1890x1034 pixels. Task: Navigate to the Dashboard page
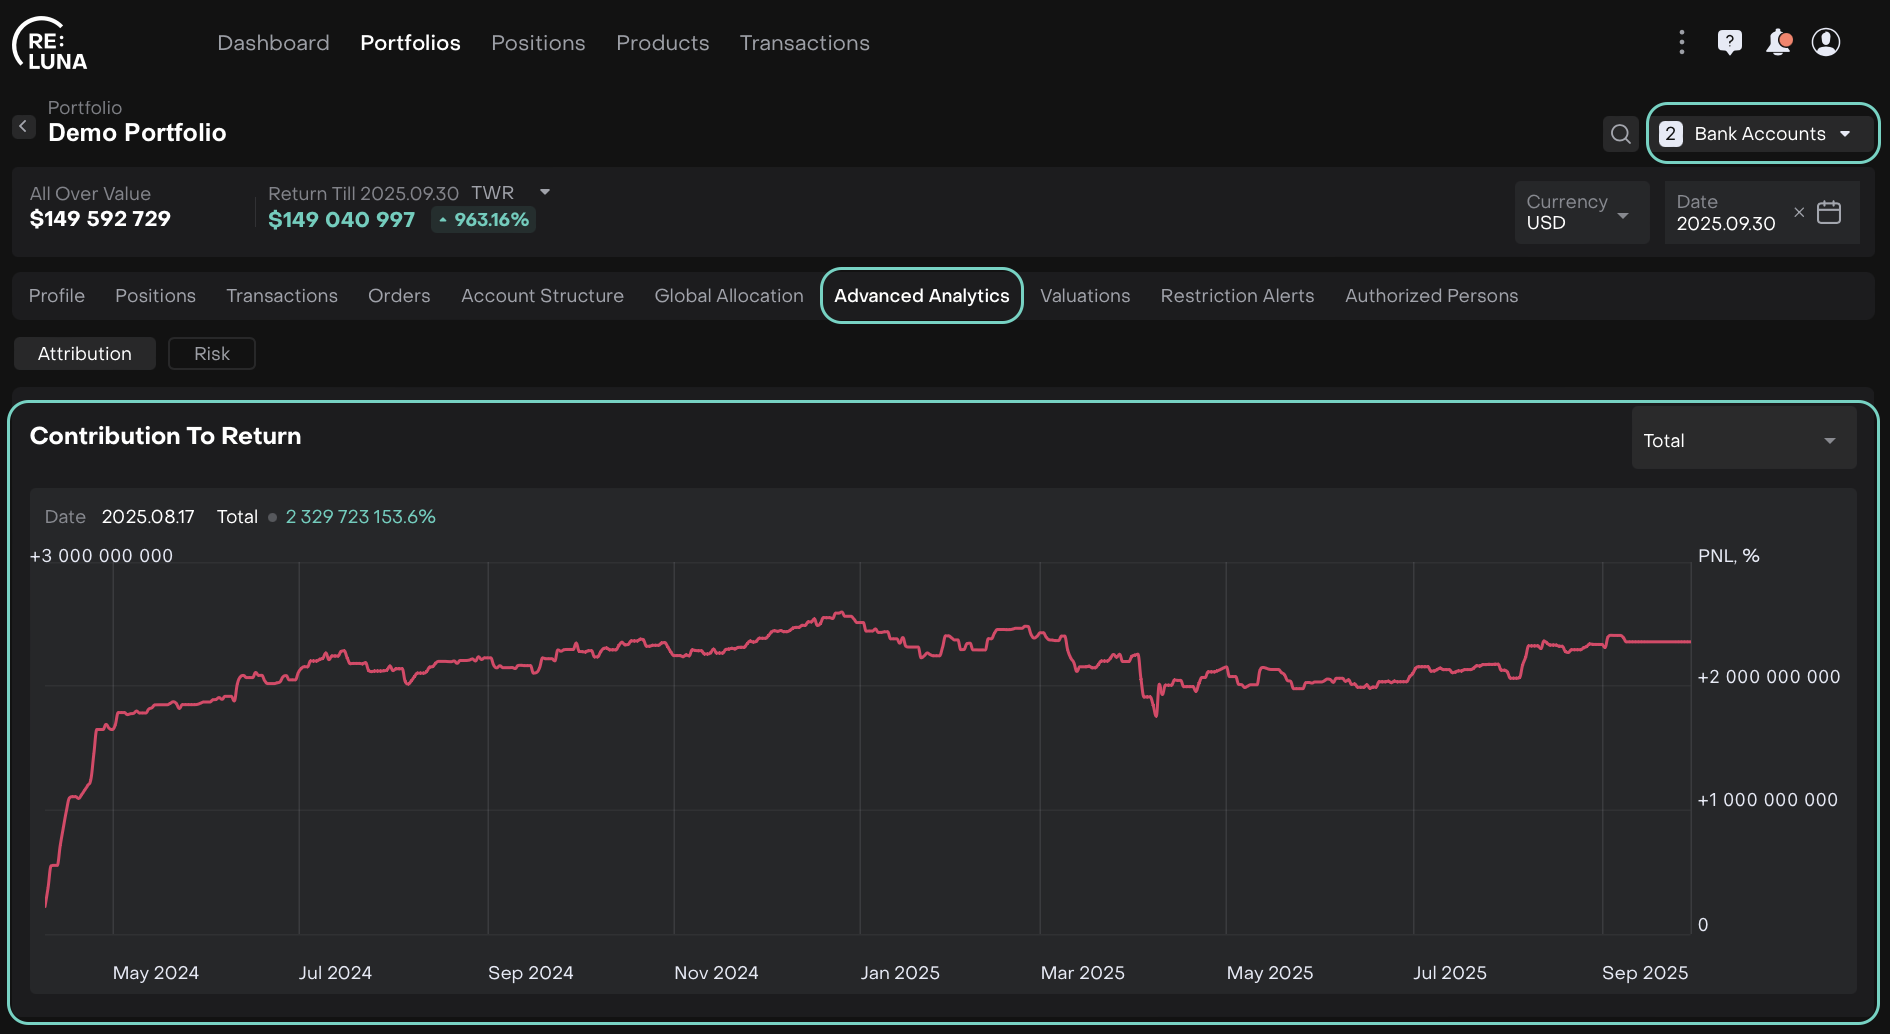pos(273,43)
